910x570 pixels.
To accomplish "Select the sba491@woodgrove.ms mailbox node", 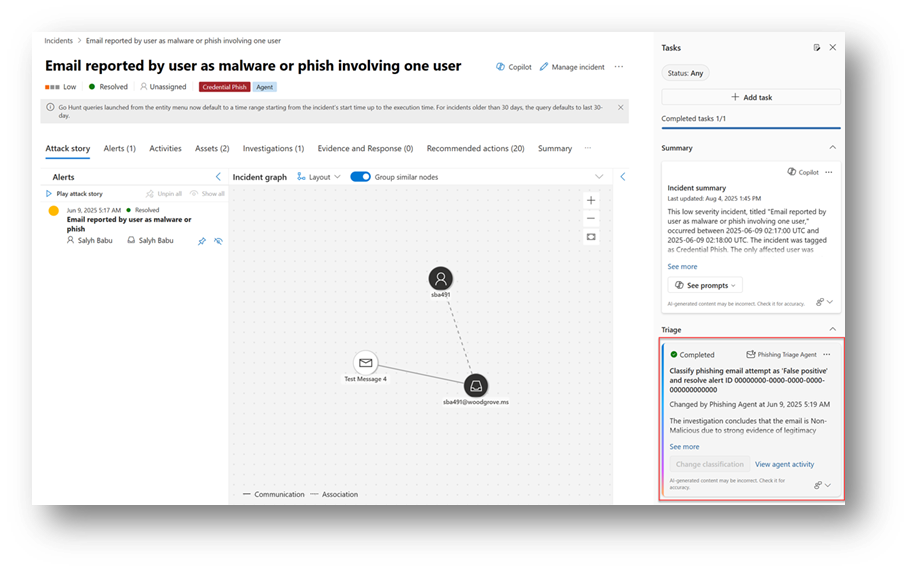I will pos(476,386).
